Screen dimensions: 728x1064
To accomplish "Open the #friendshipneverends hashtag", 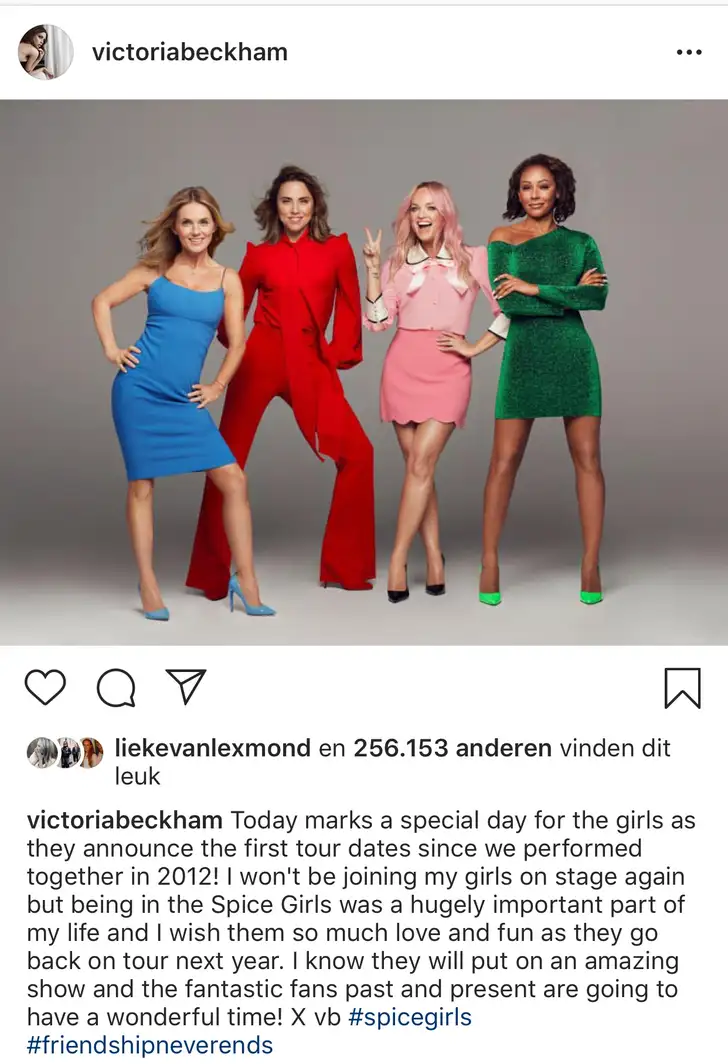I will click(x=150, y=1045).
